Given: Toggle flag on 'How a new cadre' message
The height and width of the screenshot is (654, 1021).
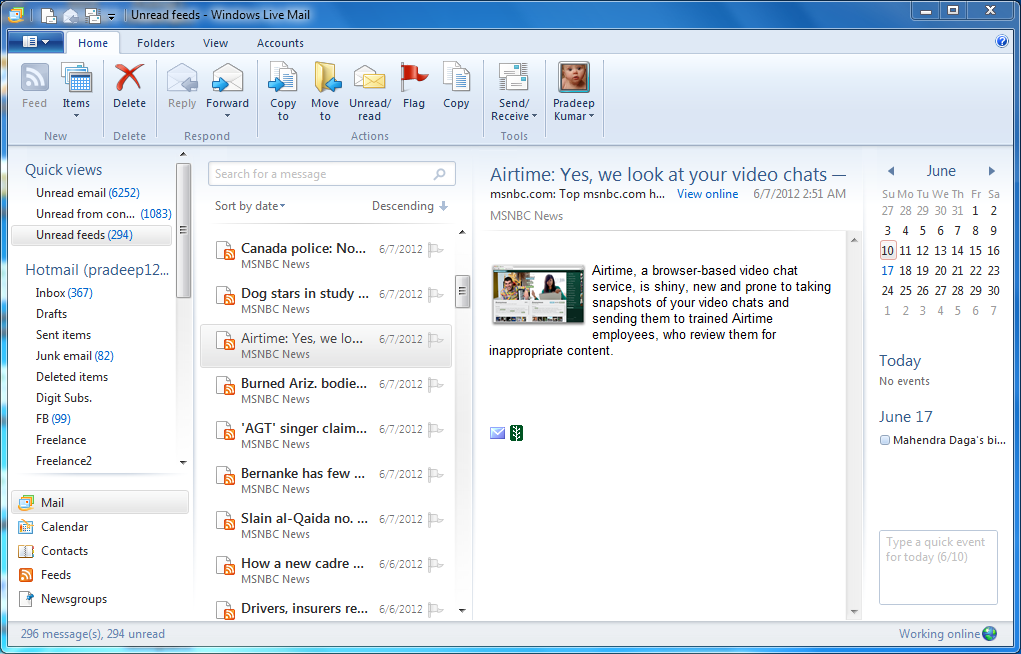Looking at the screenshot, I should (x=435, y=564).
